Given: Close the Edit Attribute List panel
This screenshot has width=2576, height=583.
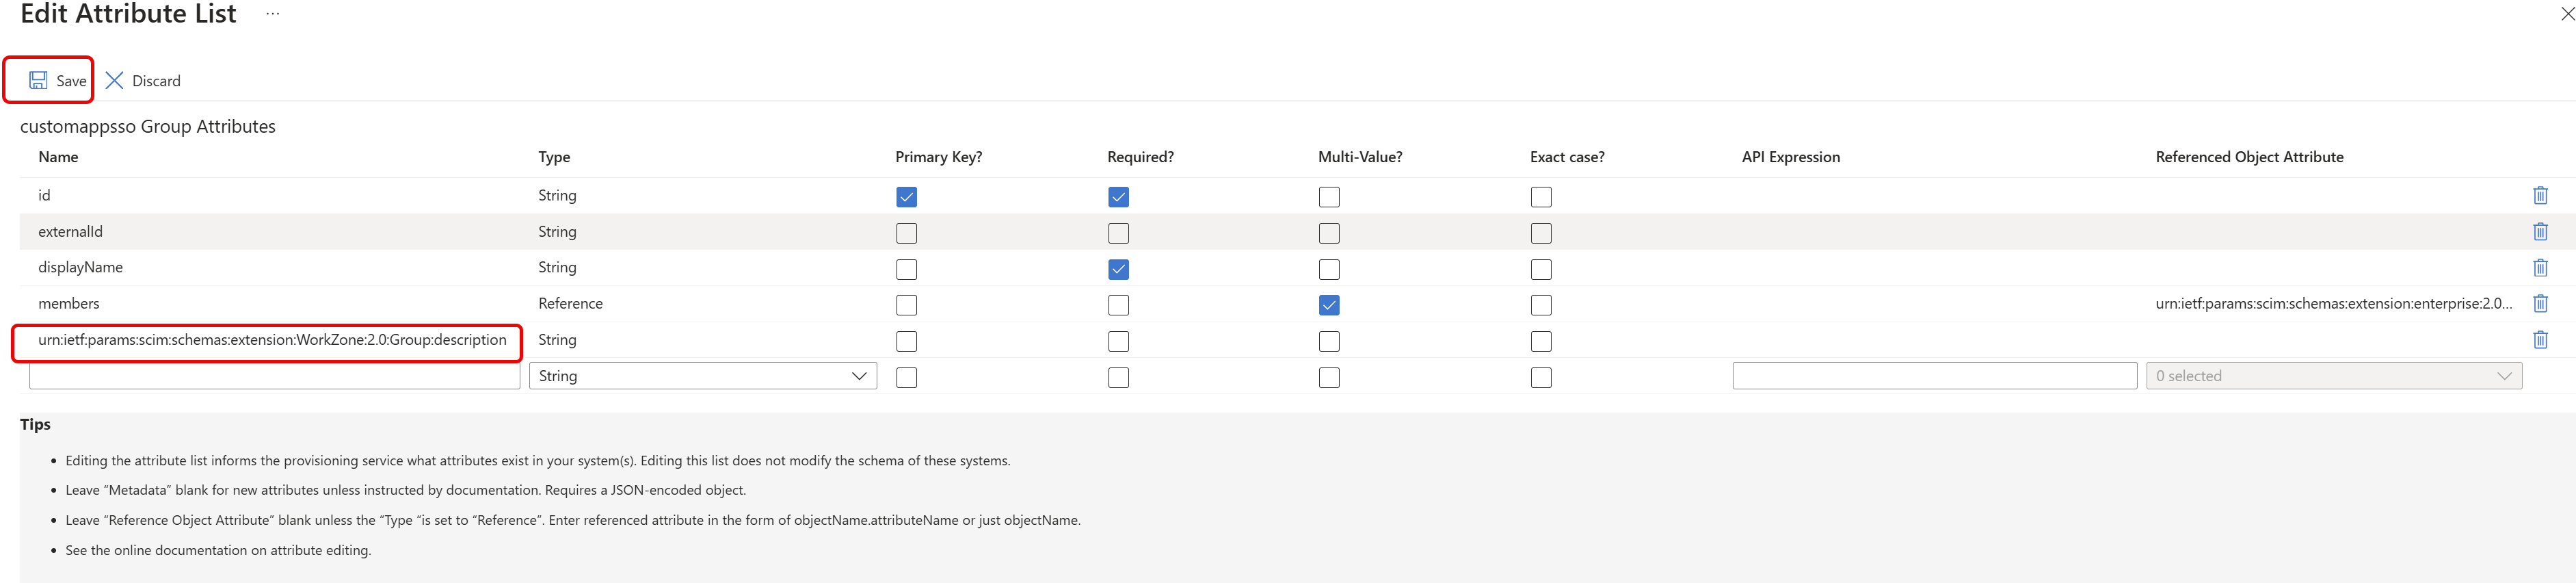Looking at the screenshot, I should coord(2565,13).
